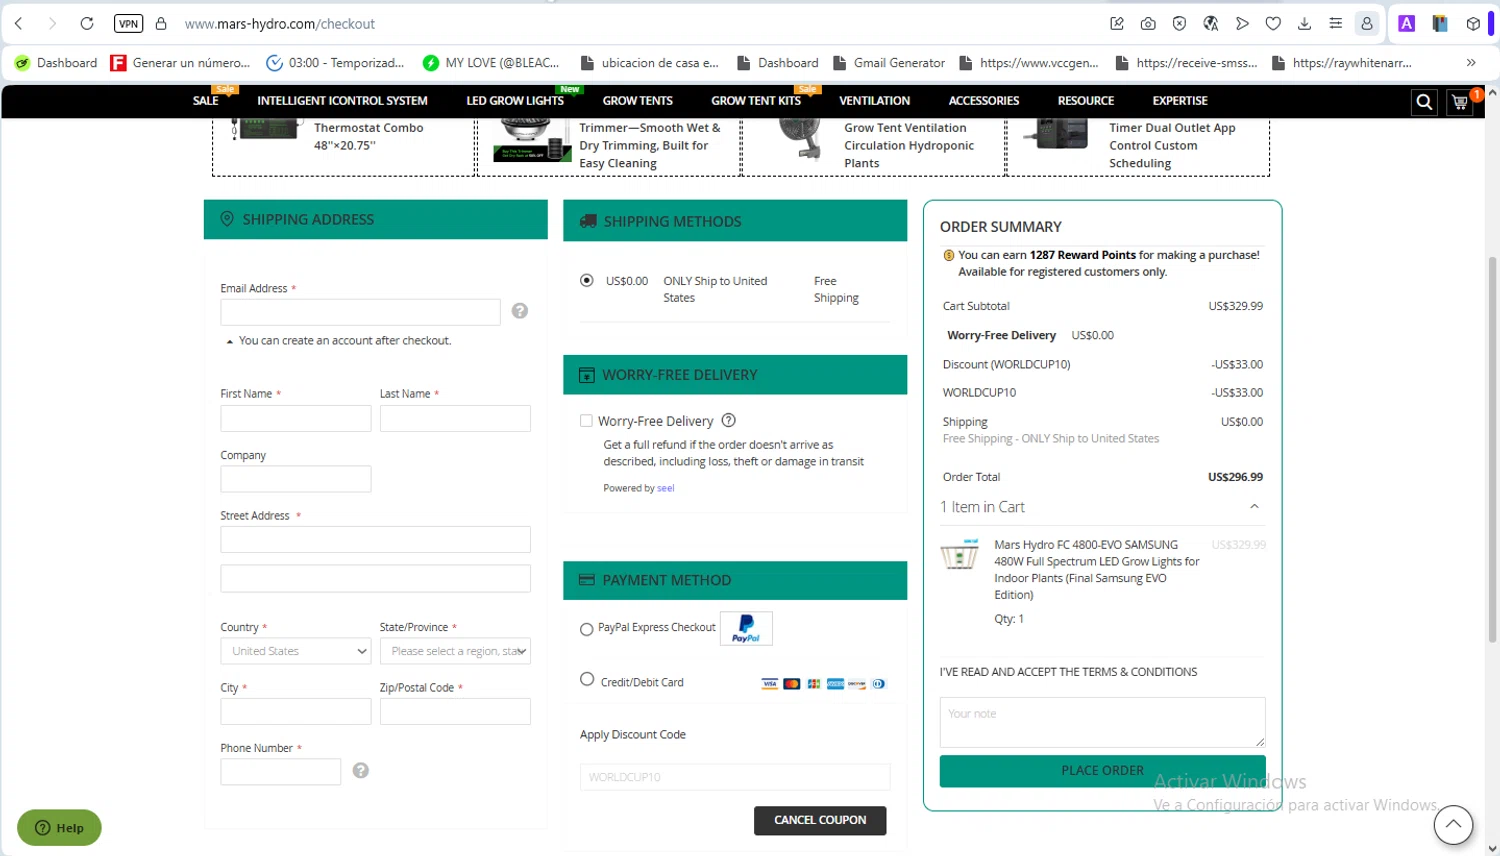Image resolution: width=1500 pixels, height=856 pixels.
Task: Select US$0.00 Free Shipping radio button
Action: point(587,280)
